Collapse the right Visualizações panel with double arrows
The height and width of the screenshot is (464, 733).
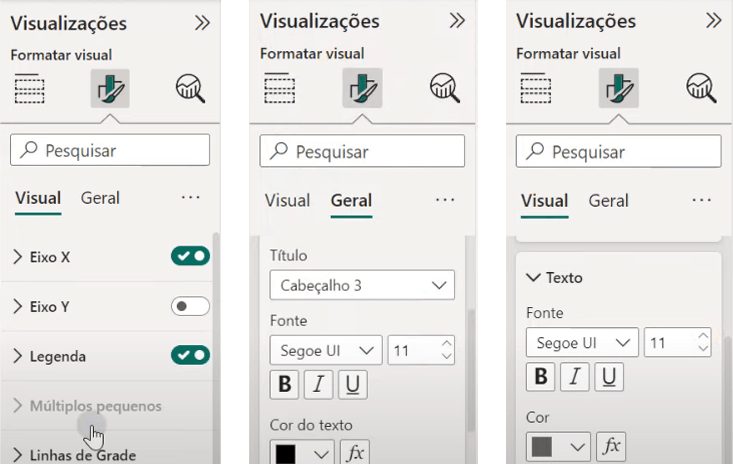tap(713, 20)
